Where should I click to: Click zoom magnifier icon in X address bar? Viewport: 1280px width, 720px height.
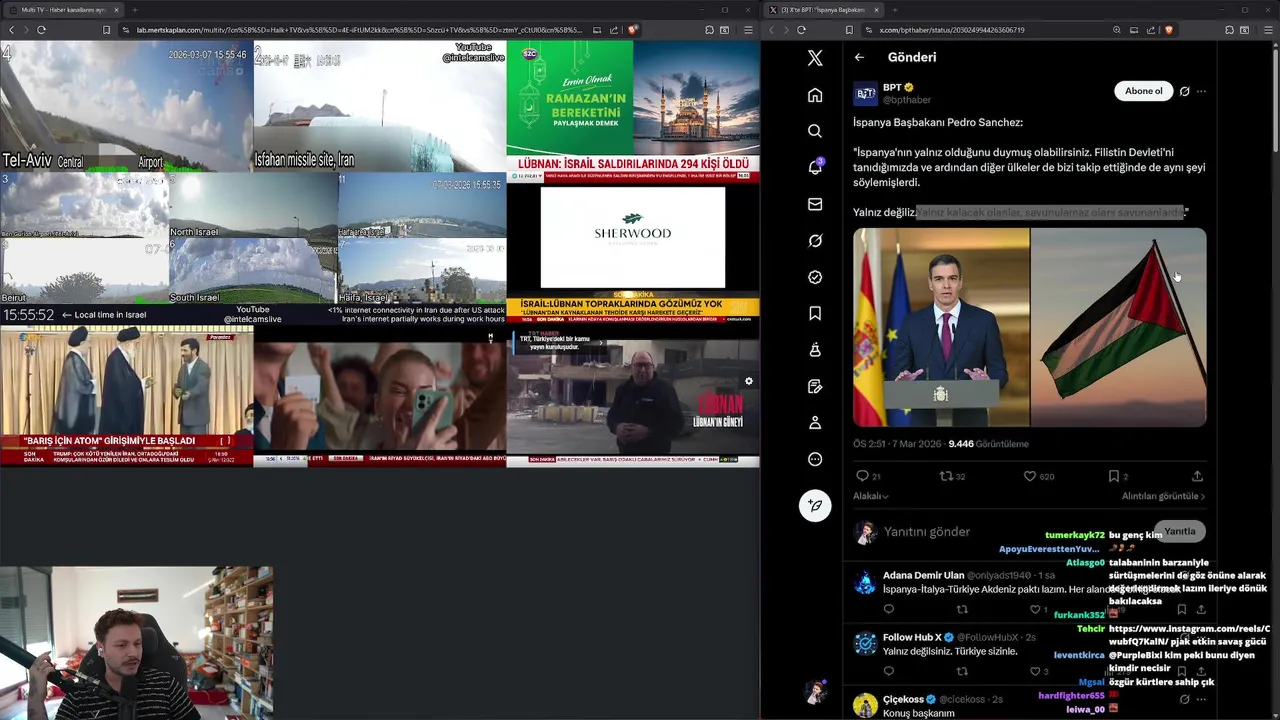[x=1117, y=30]
